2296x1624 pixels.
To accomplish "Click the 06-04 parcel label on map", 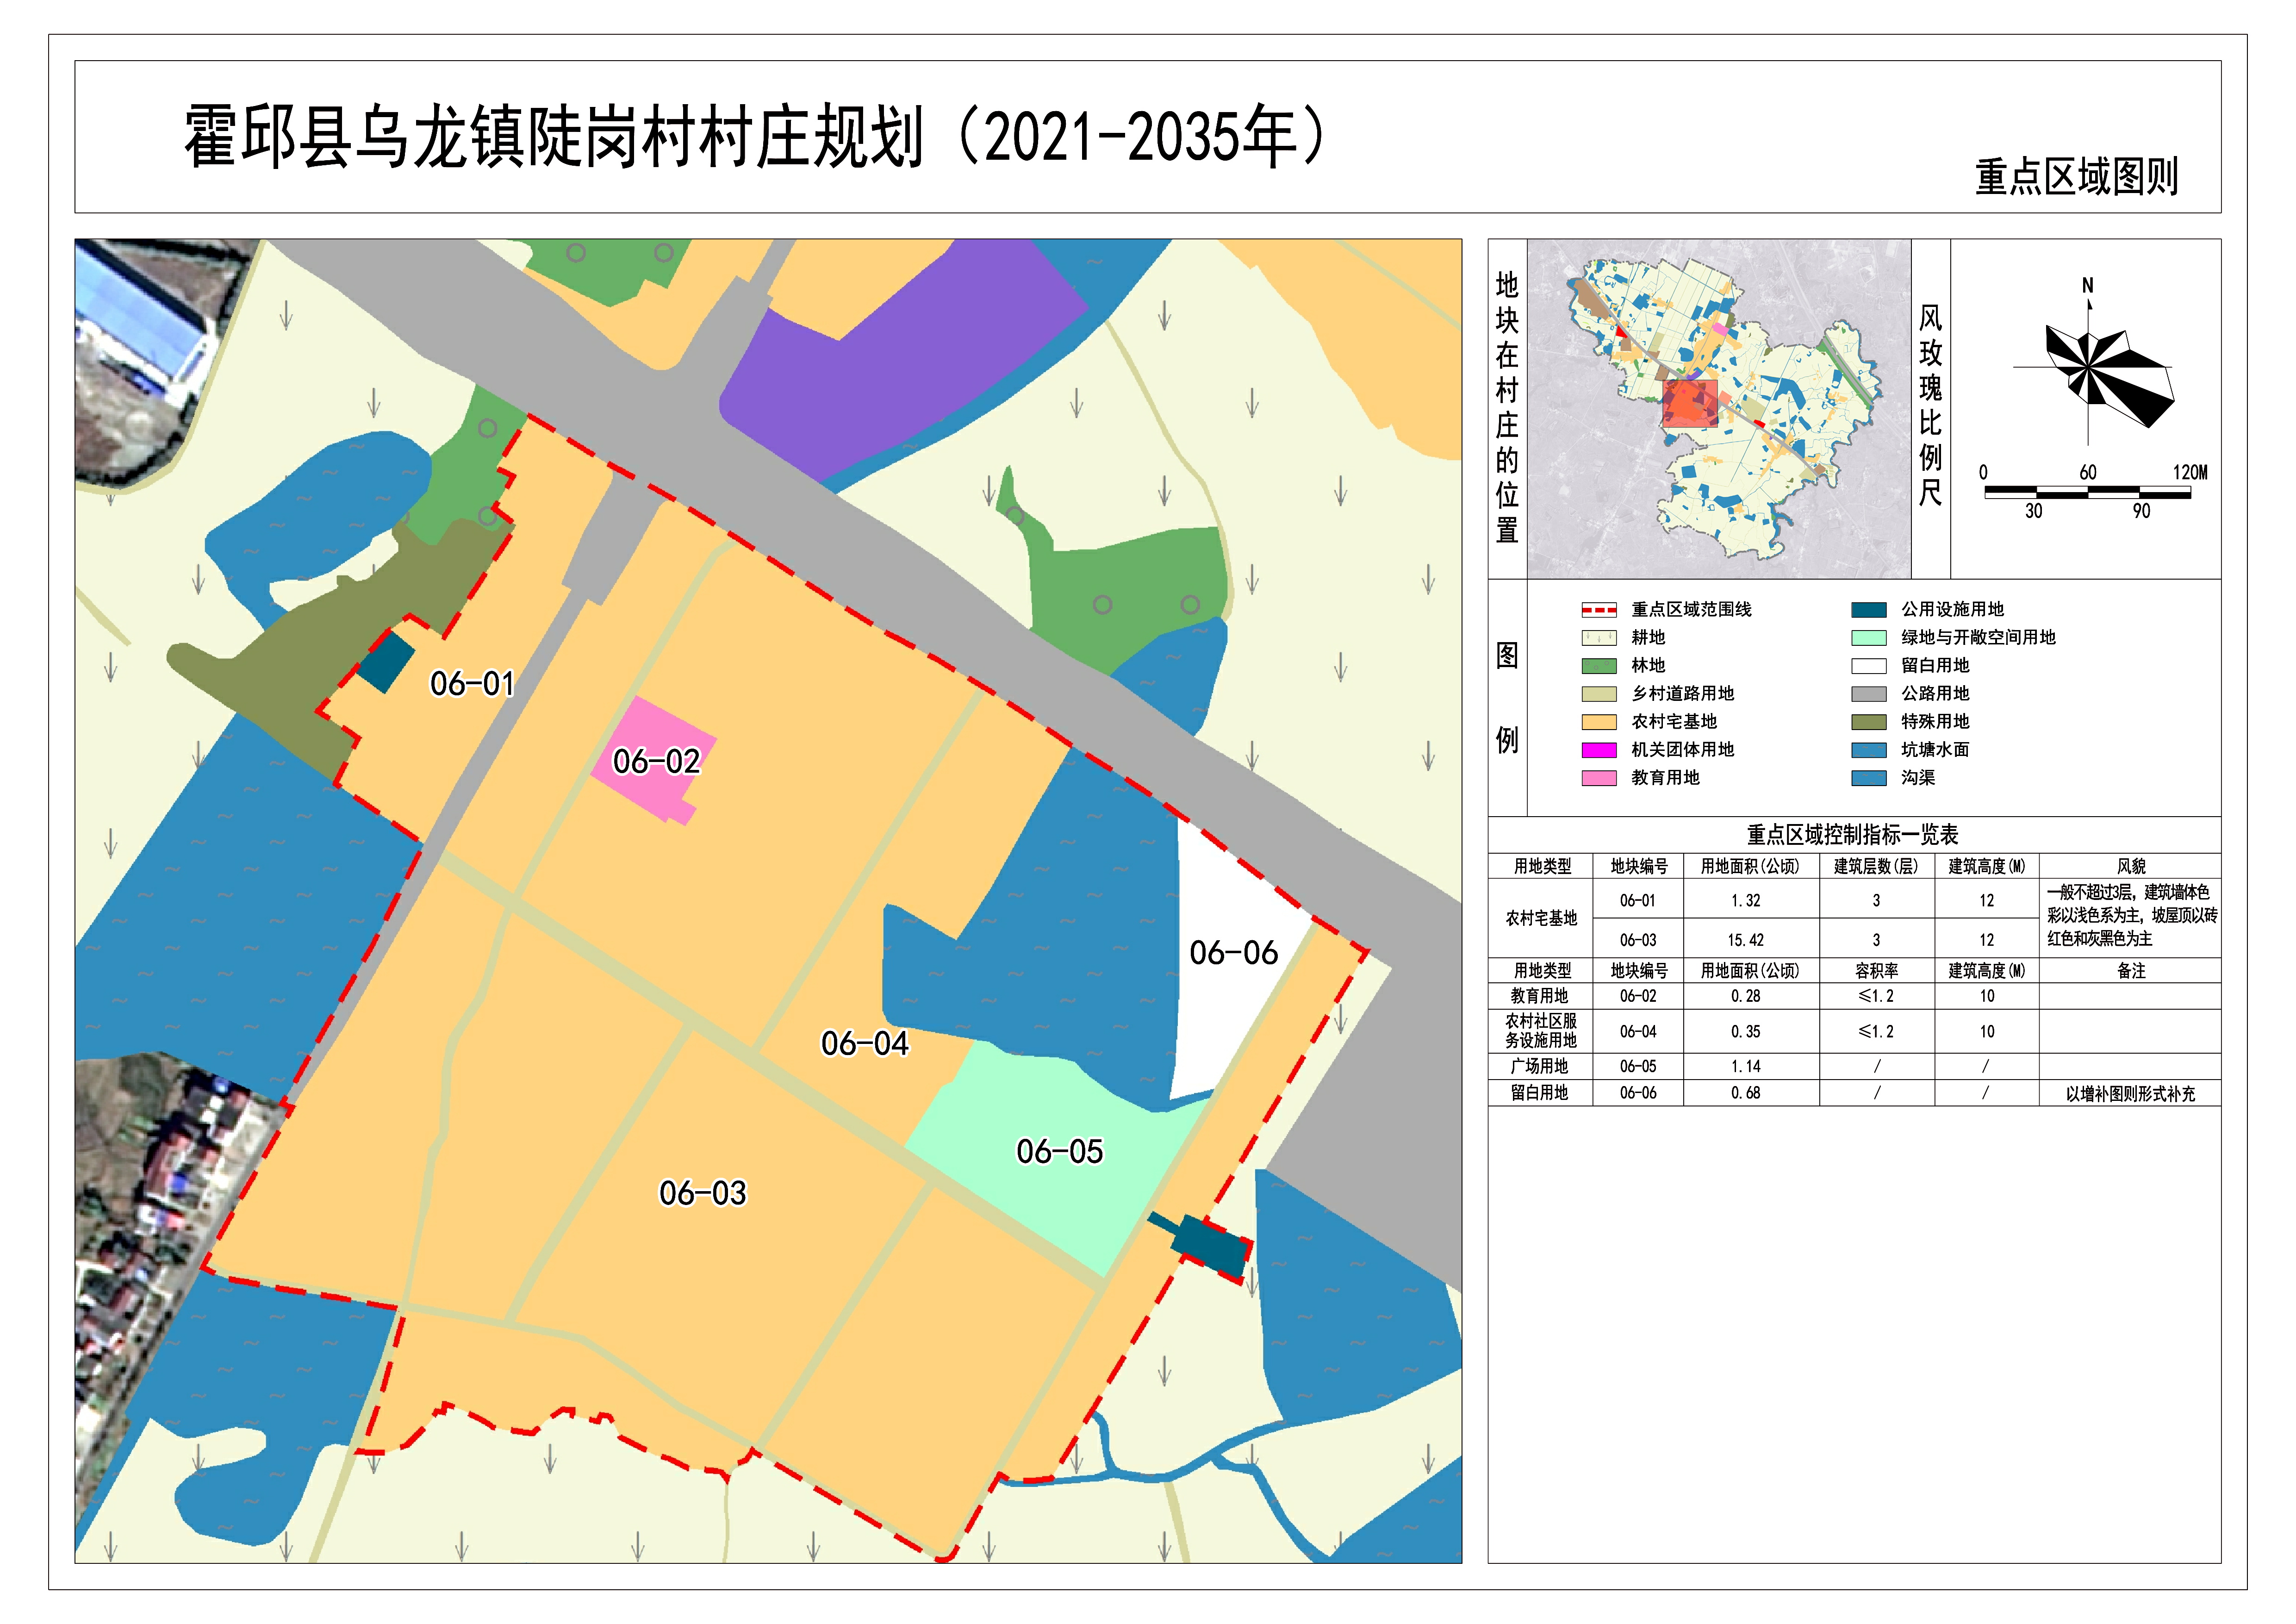I will coord(864,1044).
